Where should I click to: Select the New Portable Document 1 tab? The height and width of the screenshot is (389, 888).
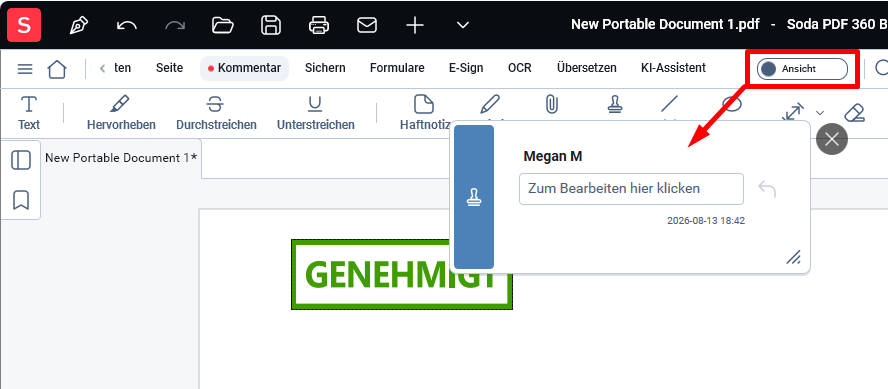point(121,158)
